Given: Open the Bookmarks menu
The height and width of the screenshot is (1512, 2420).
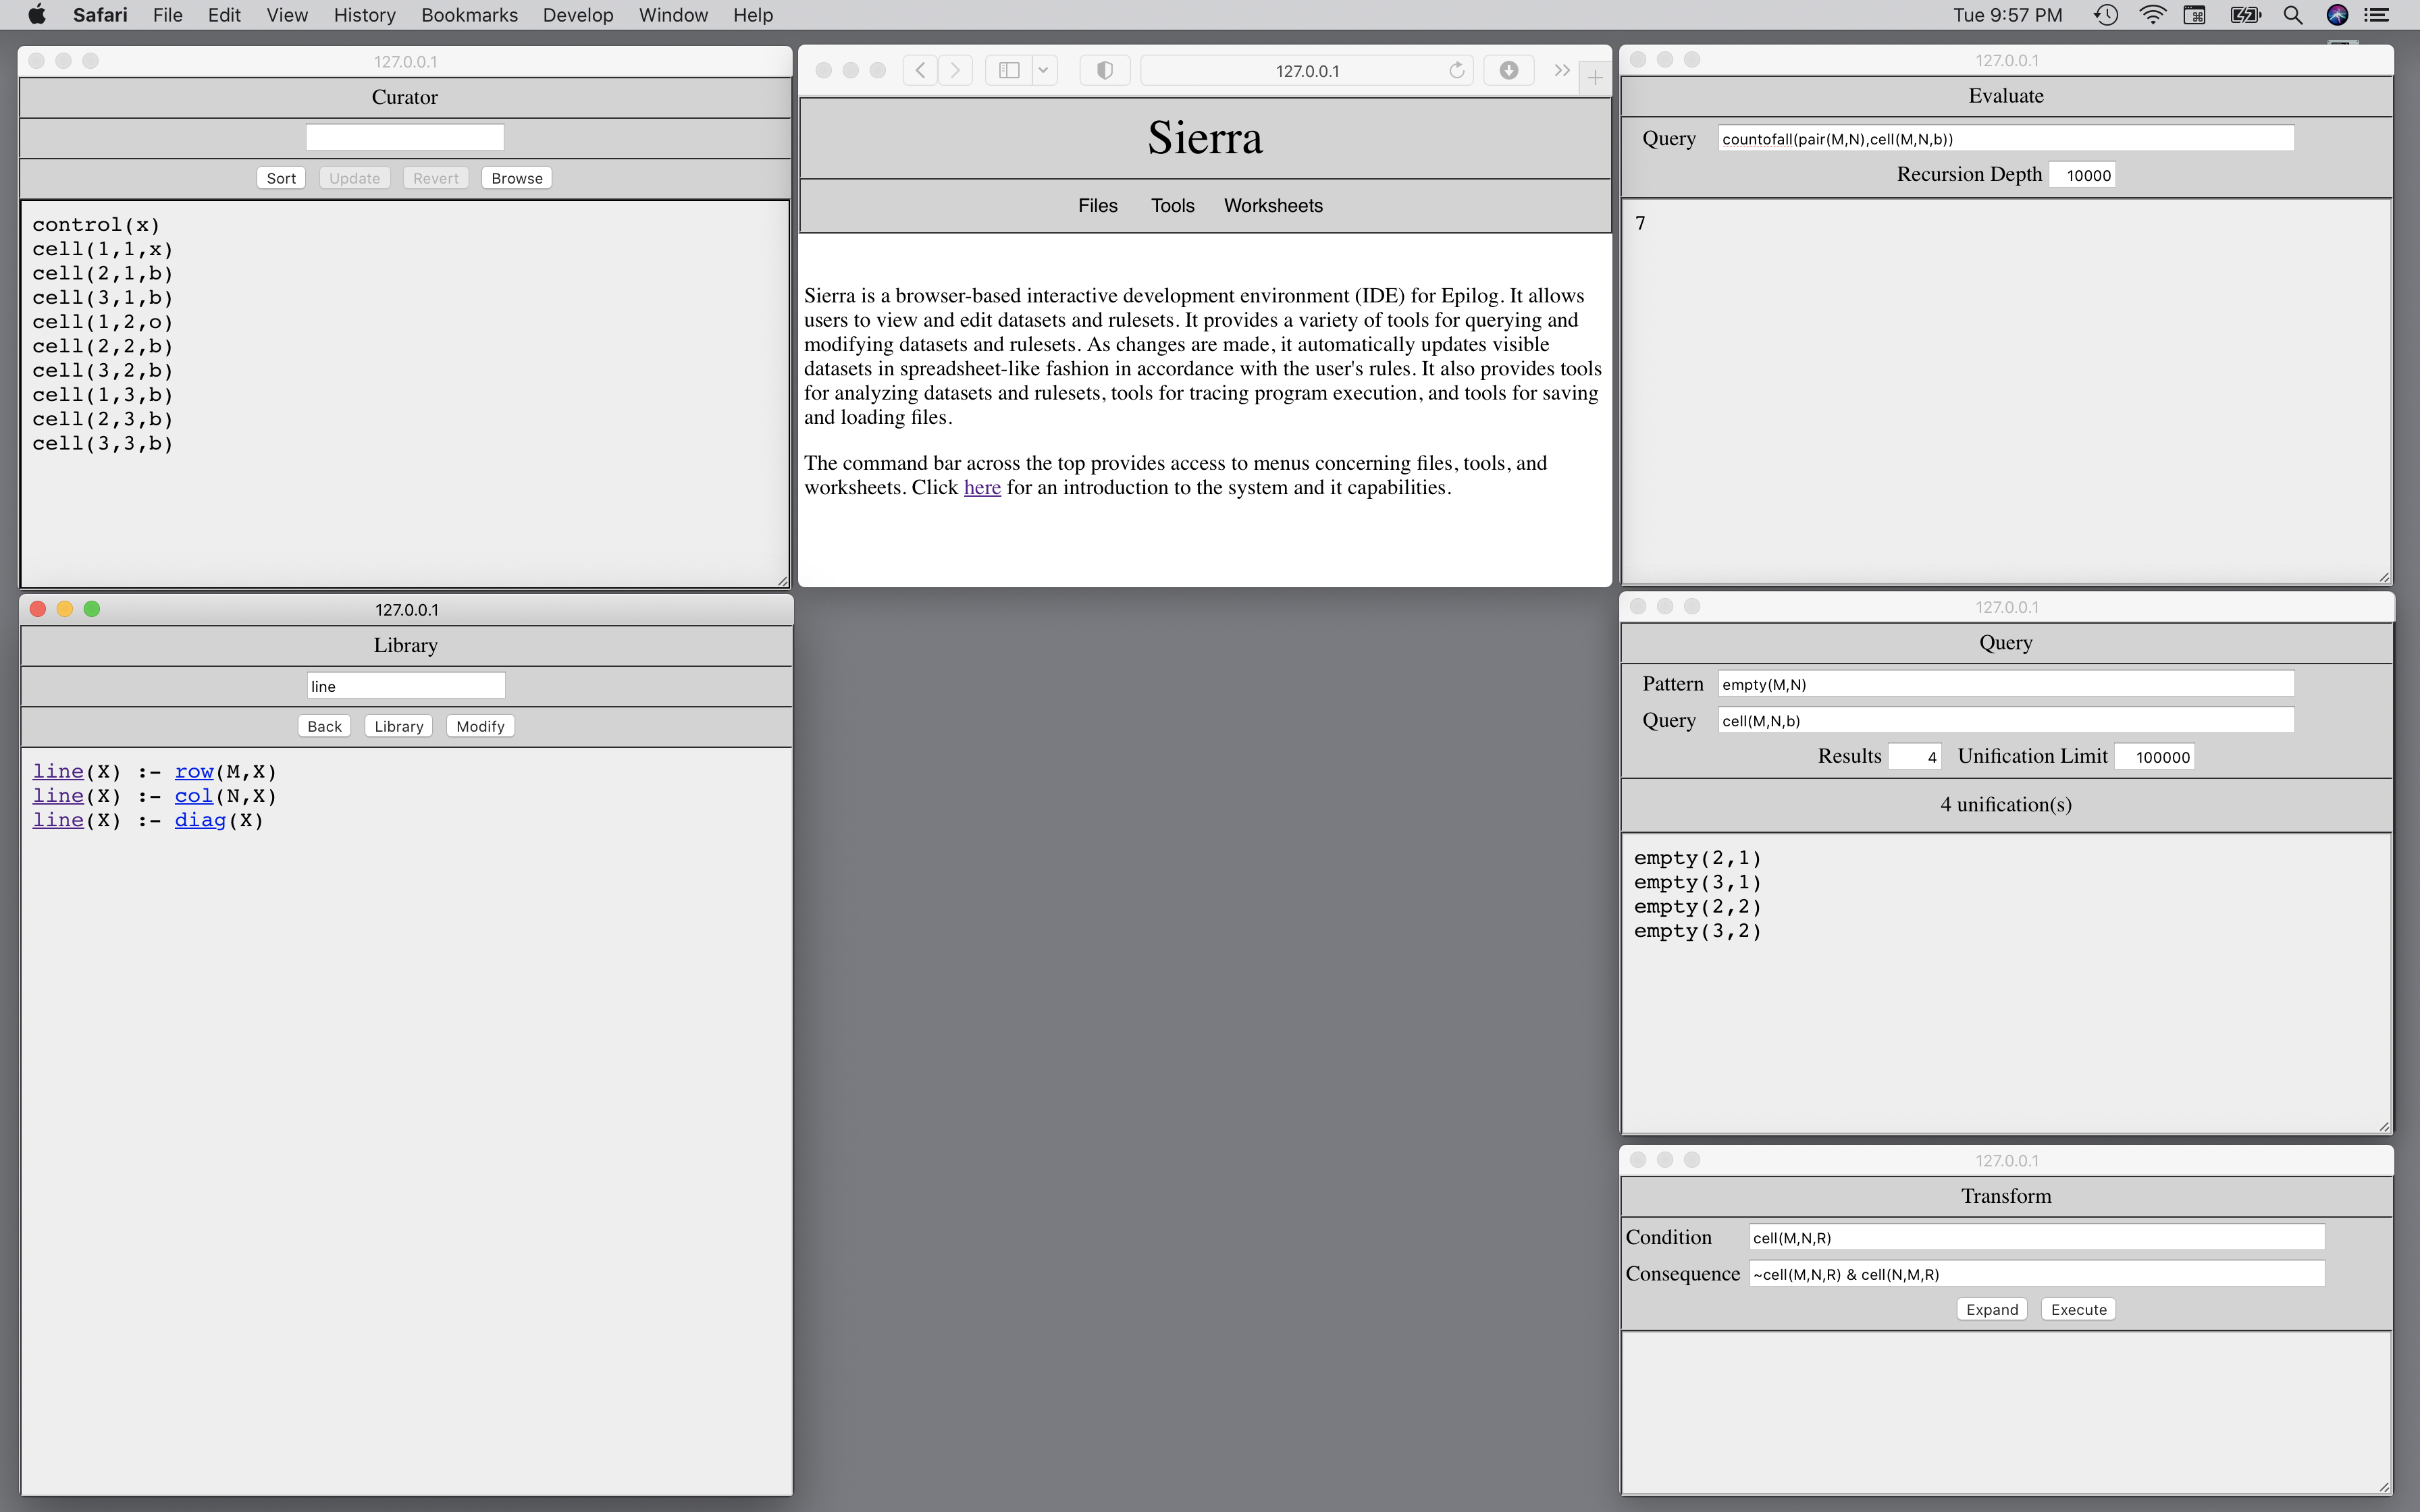Looking at the screenshot, I should click(469, 15).
